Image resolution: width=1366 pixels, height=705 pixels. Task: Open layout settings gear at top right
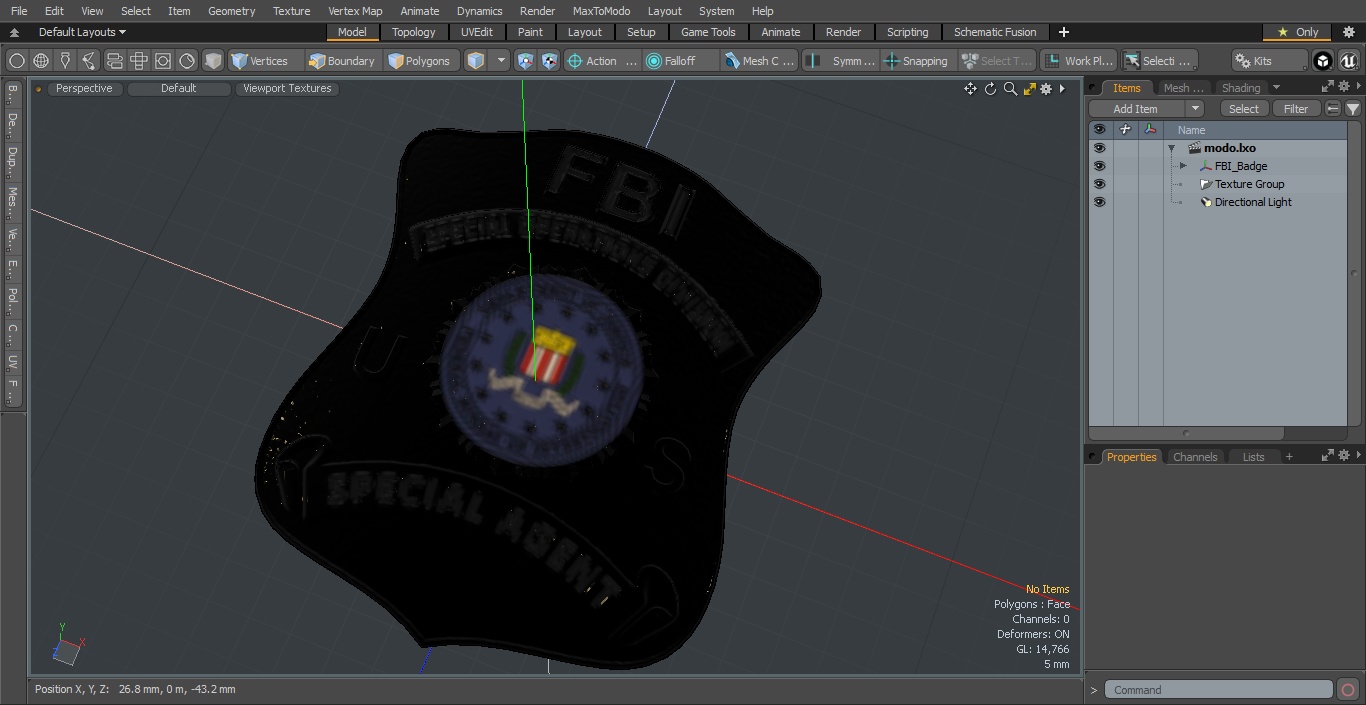coord(1349,32)
